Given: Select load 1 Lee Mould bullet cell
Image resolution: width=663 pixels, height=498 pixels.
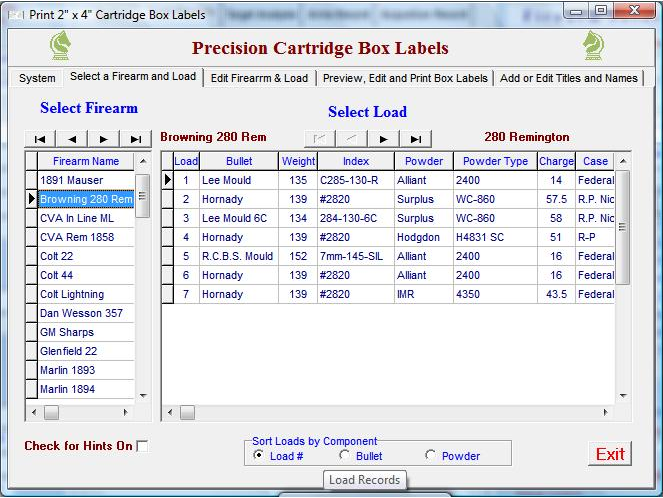Looking at the screenshot, I should click(x=239, y=180).
